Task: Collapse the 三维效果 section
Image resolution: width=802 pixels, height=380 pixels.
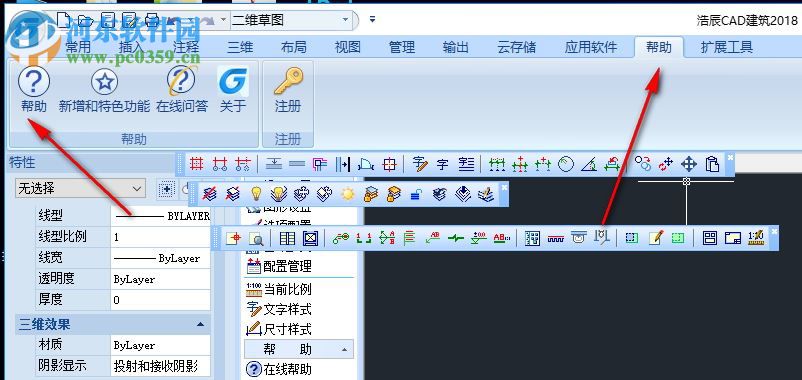Action: pyautogui.click(x=200, y=324)
